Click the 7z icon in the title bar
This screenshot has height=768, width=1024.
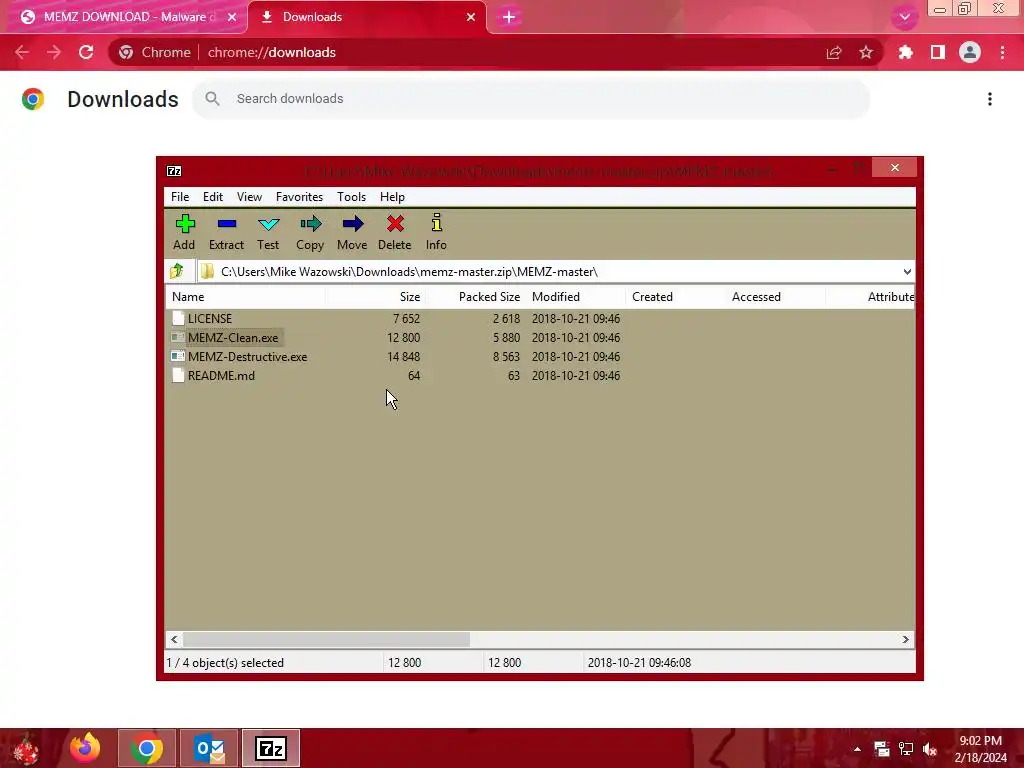(x=174, y=171)
